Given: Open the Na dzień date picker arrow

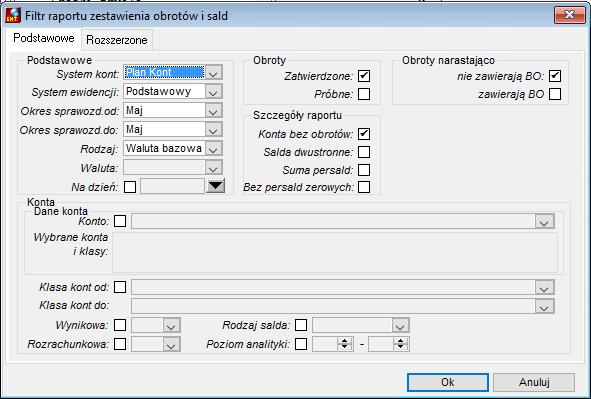Looking at the screenshot, I should 216,186.
